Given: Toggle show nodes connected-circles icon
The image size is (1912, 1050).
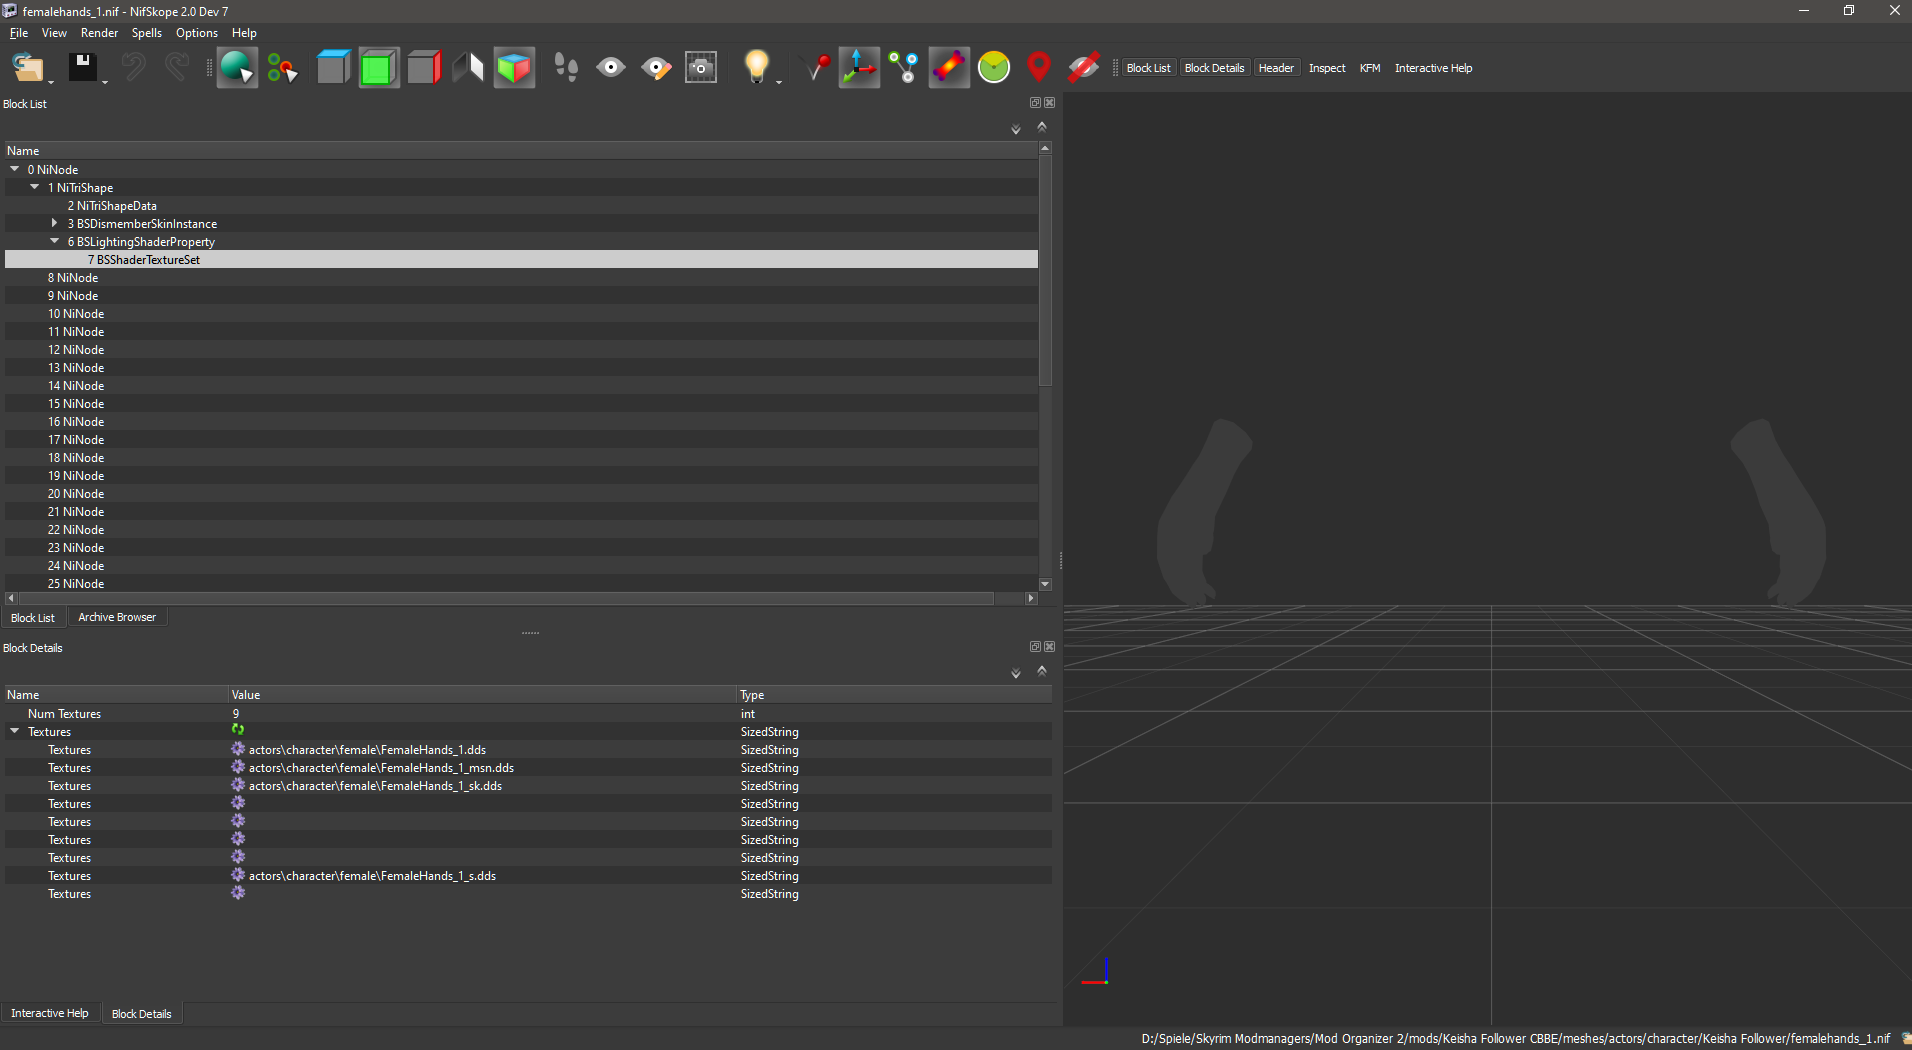Looking at the screenshot, I should click(904, 68).
